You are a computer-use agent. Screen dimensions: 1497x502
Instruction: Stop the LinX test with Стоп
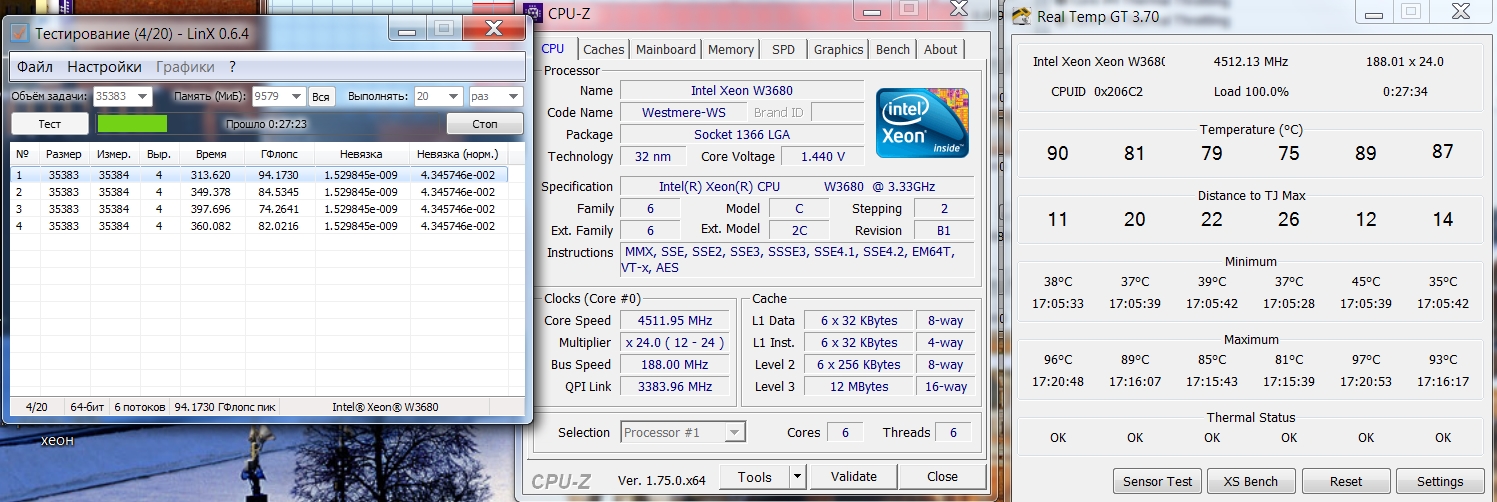(x=484, y=124)
